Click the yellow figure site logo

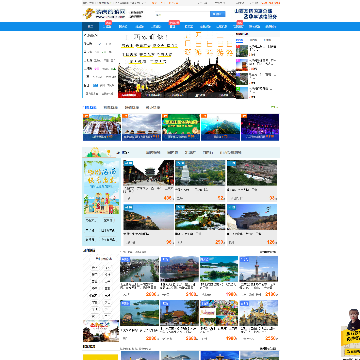89,13
